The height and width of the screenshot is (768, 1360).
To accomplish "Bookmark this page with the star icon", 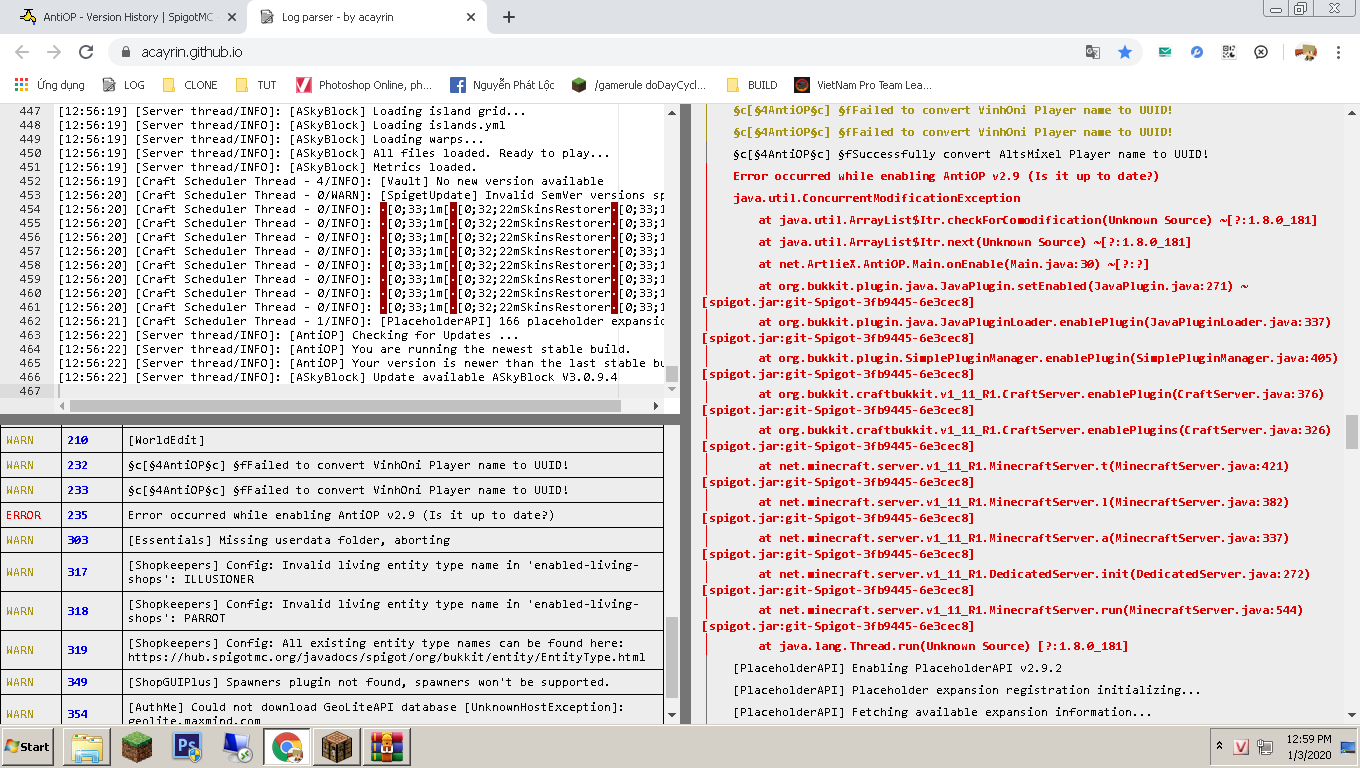I will point(1125,52).
